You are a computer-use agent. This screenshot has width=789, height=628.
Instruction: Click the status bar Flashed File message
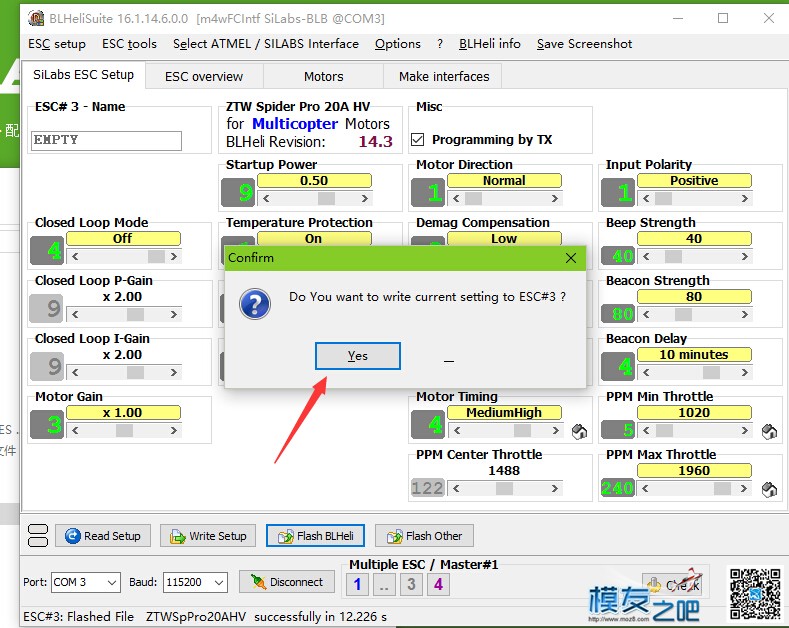click(x=205, y=617)
